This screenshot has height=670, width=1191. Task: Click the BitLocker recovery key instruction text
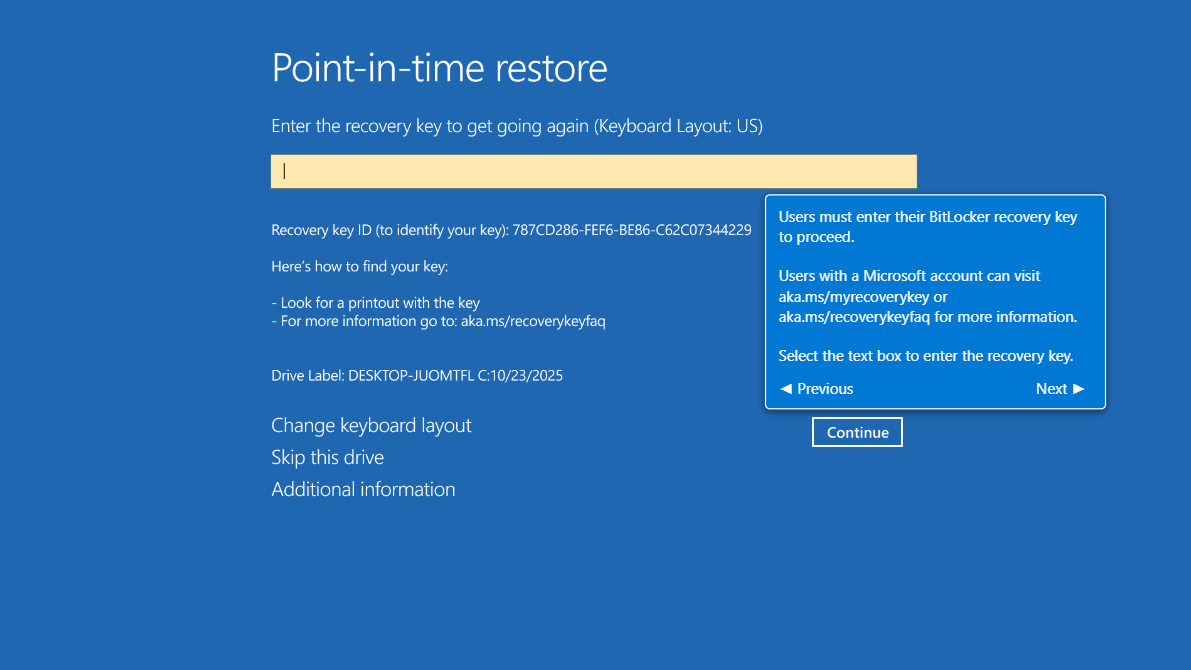[928, 226]
